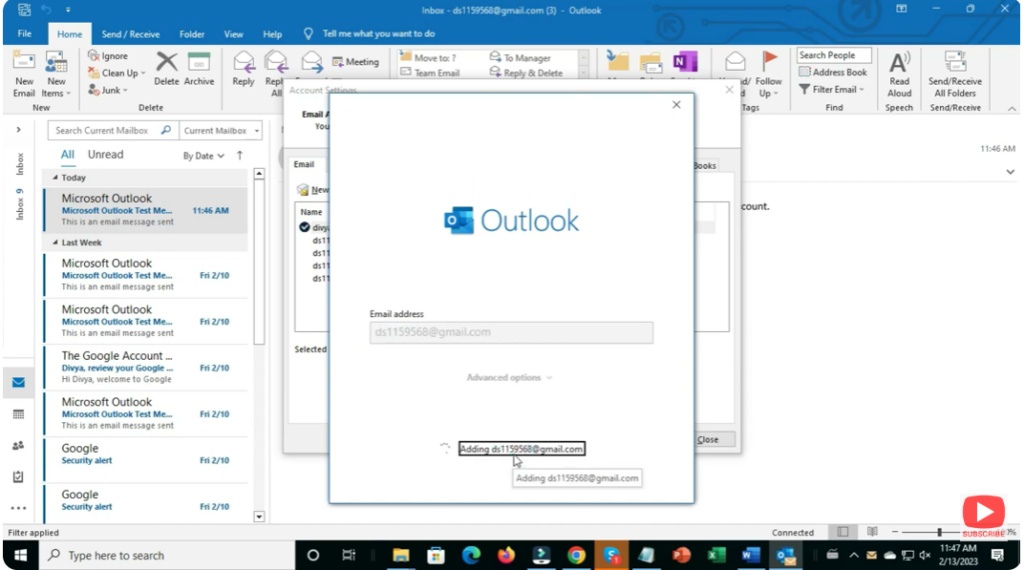This screenshot has height=570, width=1024.
Task: Open the Tasks view in sidebar
Action: (18, 477)
